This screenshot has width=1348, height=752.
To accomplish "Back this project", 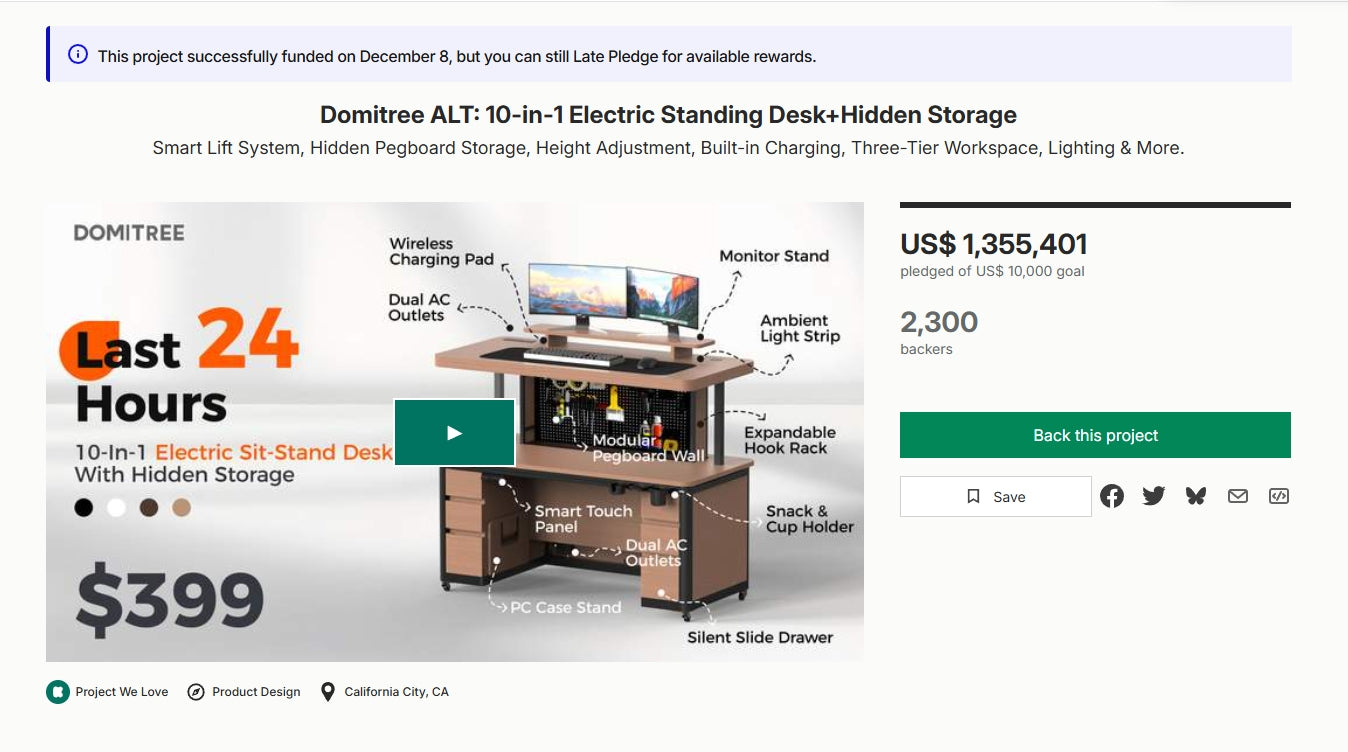I will pyautogui.click(x=1095, y=435).
